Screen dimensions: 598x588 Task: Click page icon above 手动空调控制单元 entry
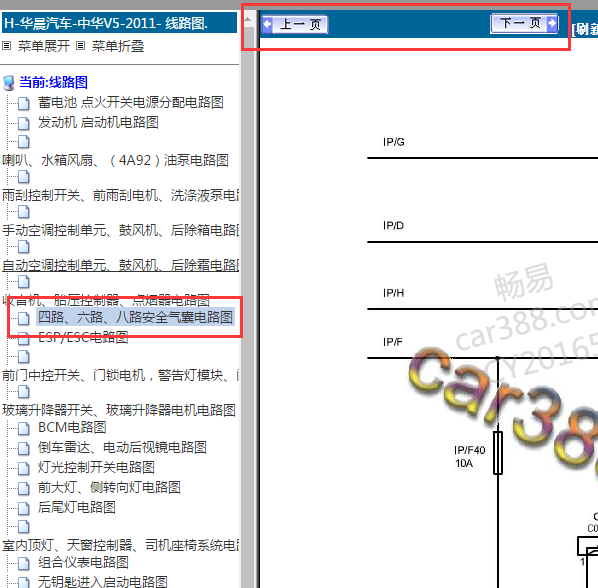[24, 212]
